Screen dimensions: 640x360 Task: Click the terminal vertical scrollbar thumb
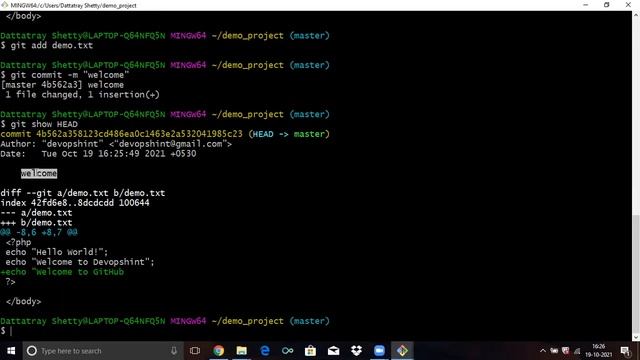636,273
